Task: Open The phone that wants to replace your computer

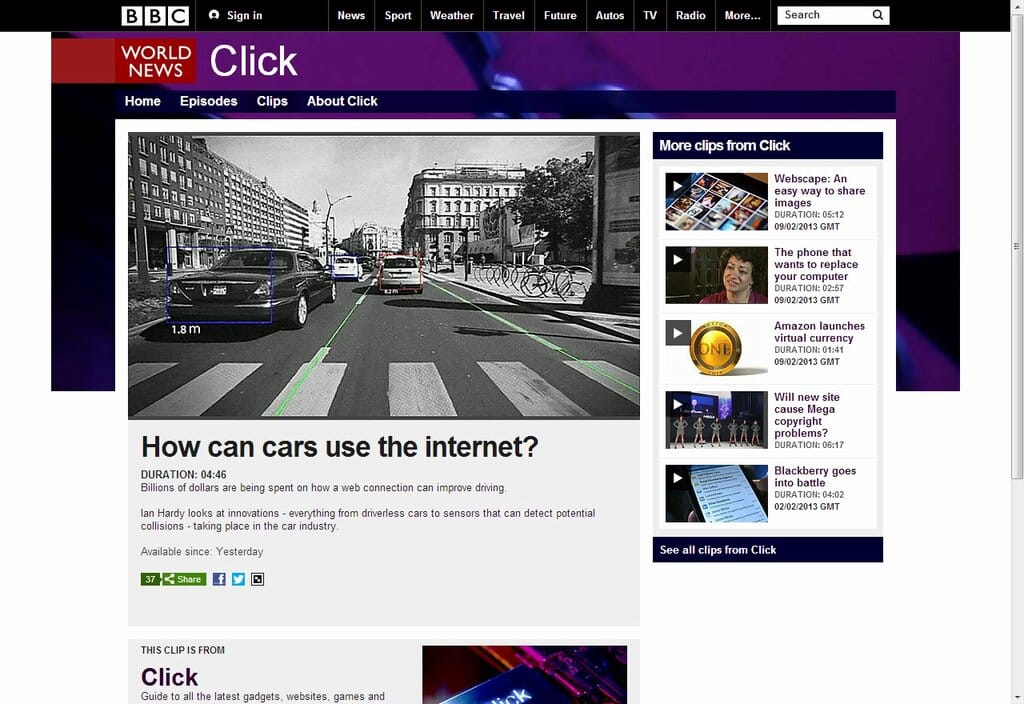Action: tap(816, 264)
